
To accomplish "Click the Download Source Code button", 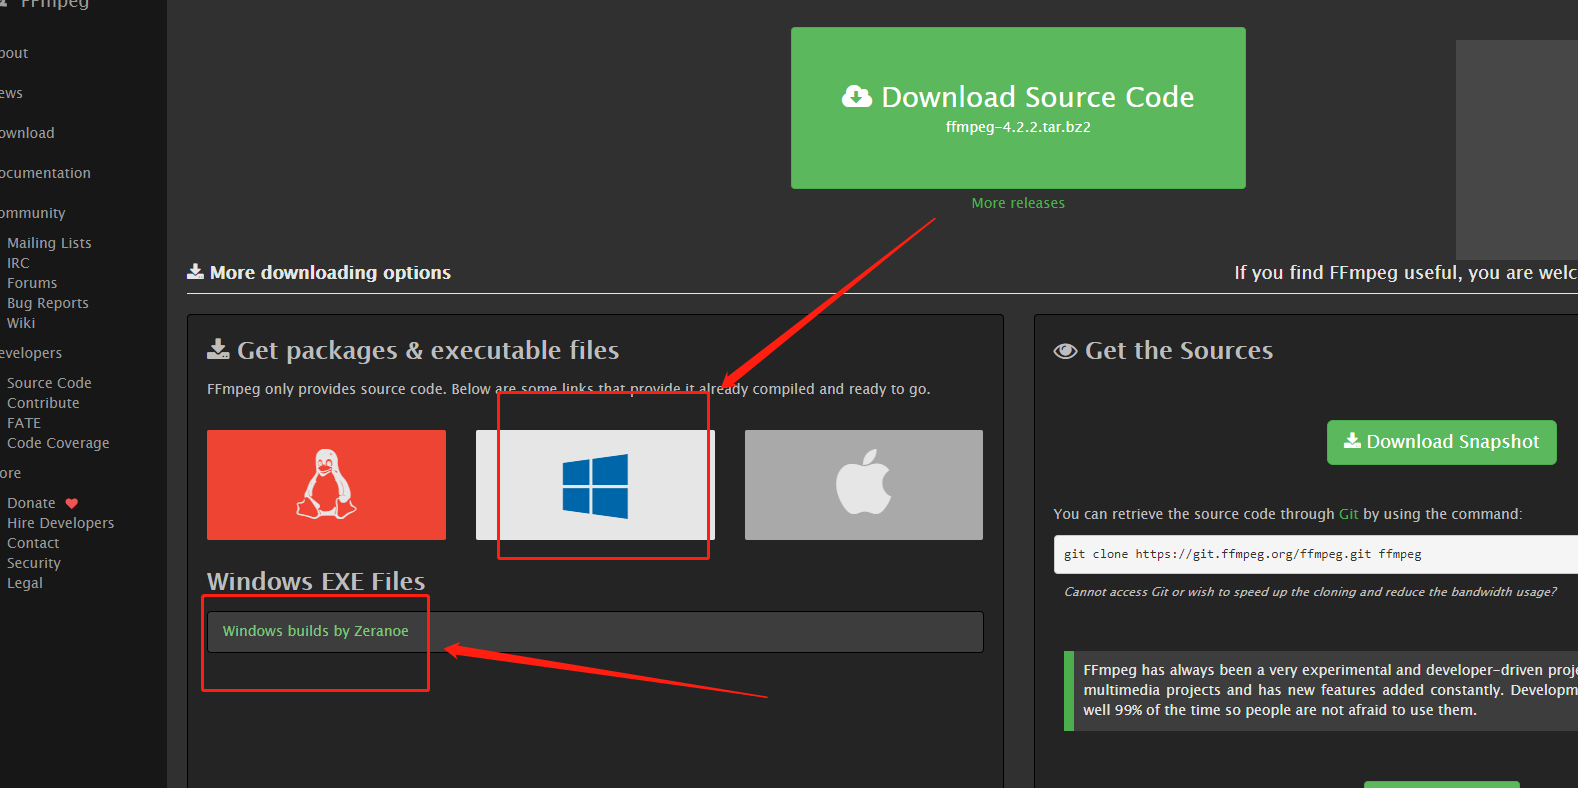I will 1018,108.
